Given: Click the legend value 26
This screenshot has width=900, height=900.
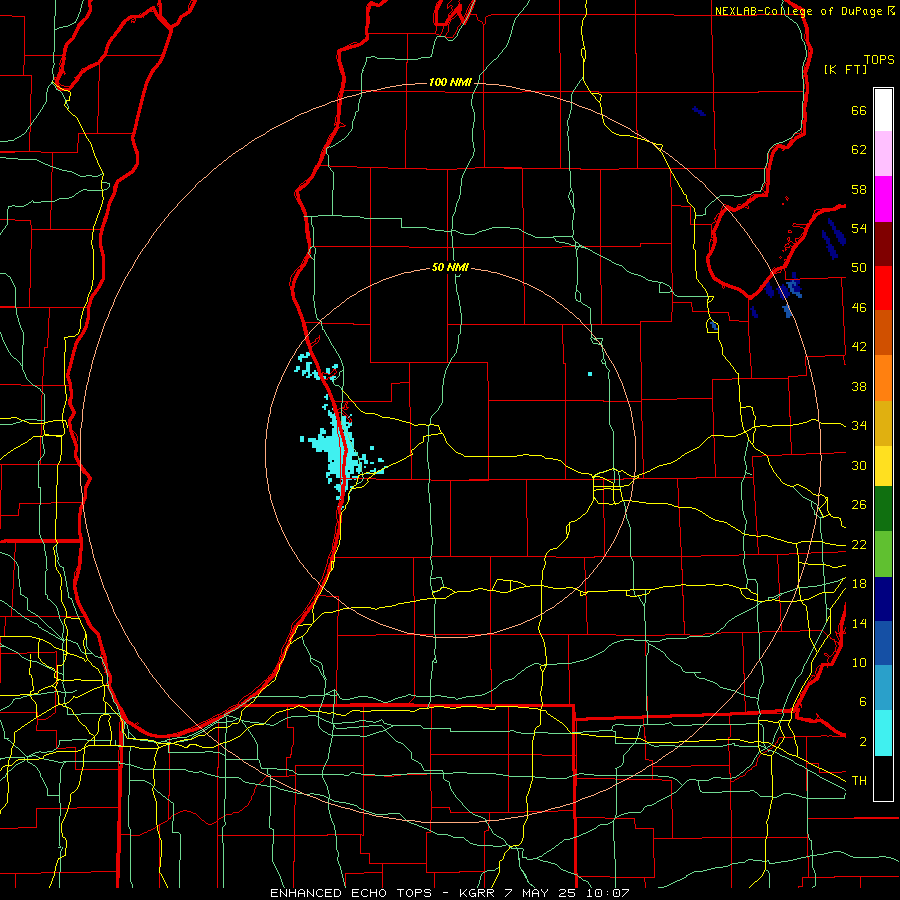Looking at the screenshot, I should 859,505.
